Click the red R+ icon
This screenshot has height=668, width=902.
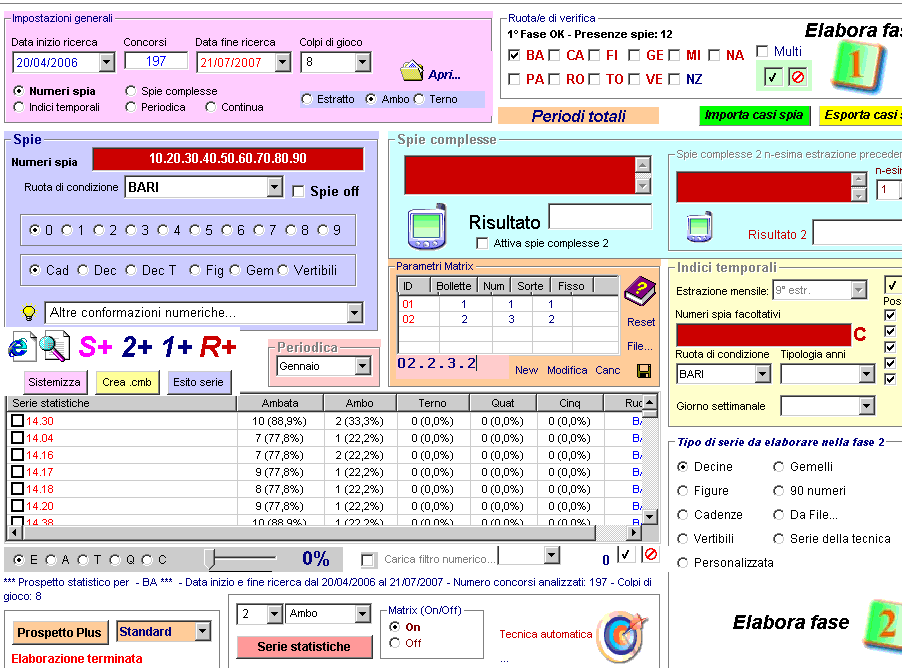(218, 347)
